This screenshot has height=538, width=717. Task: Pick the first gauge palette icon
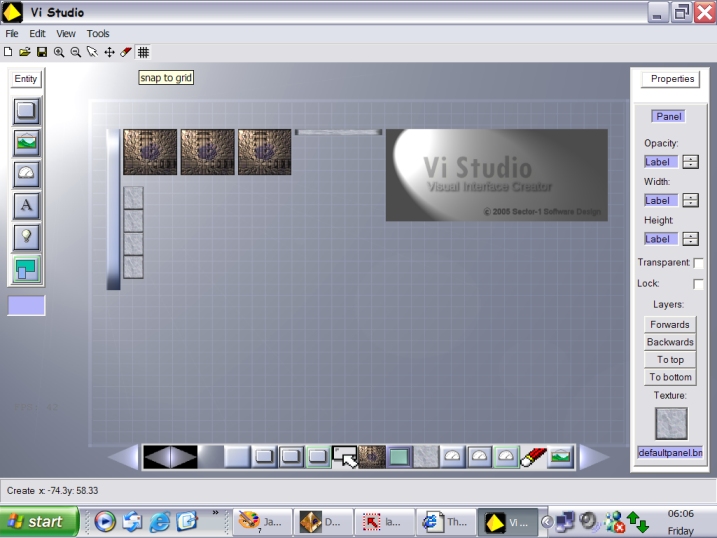click(x=453, y=457)
